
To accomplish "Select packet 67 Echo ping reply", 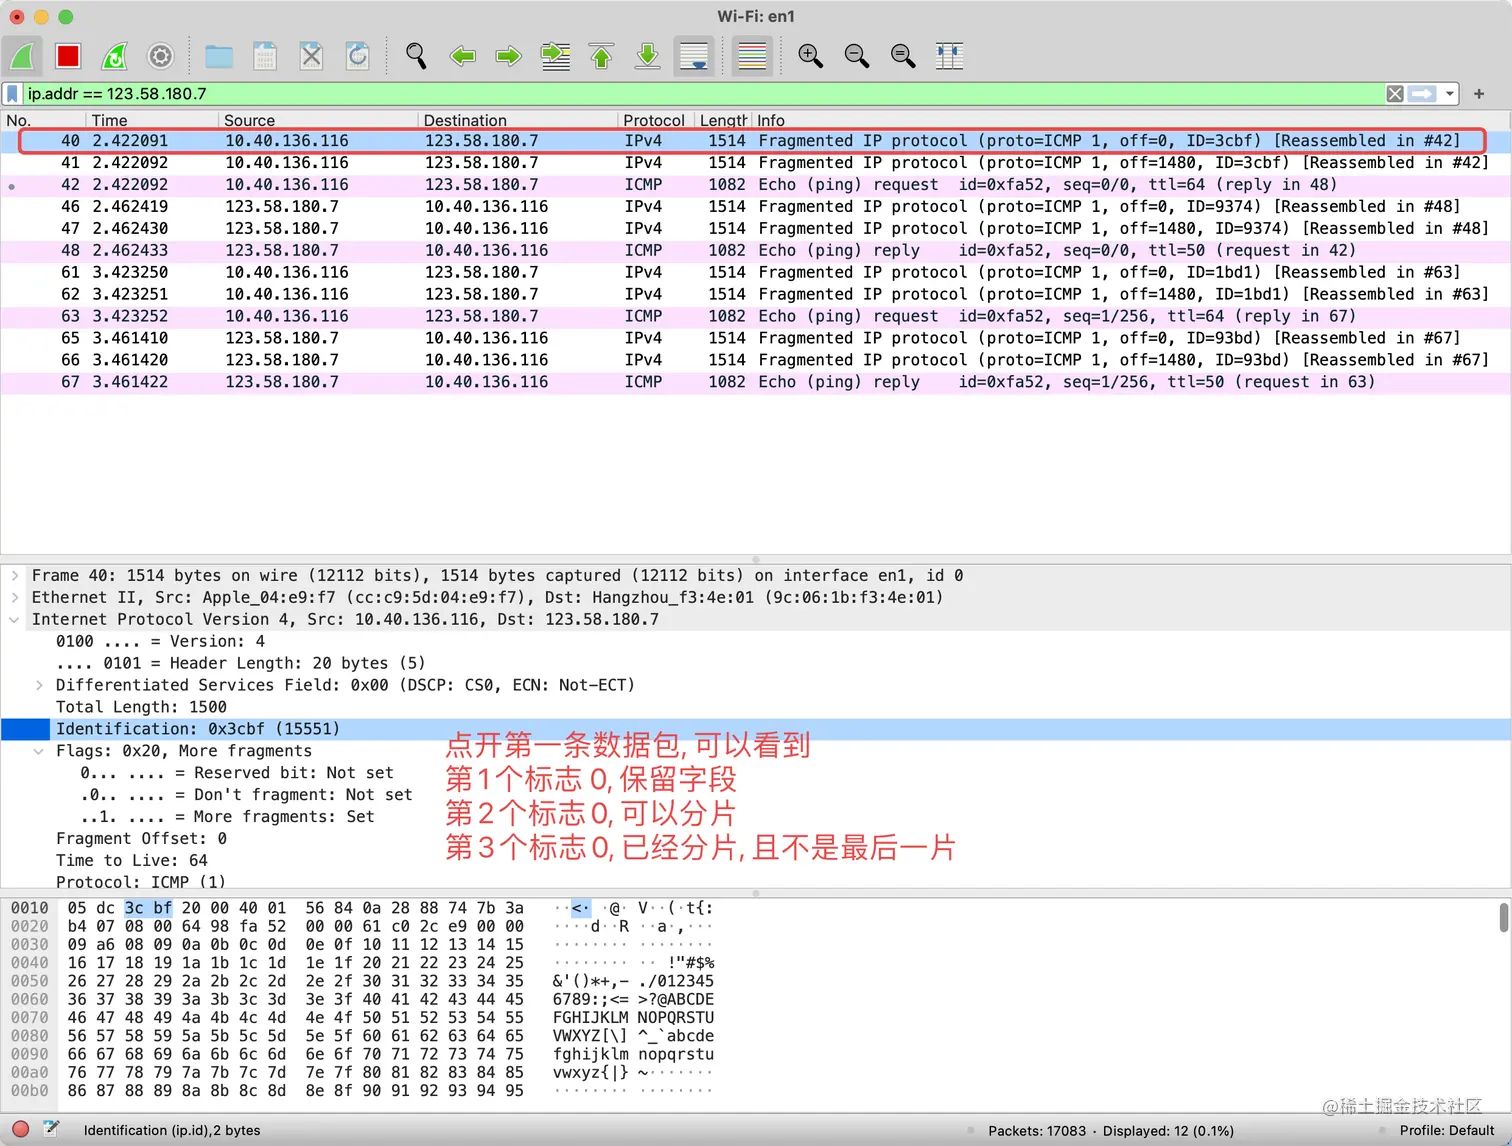I will click(755, 383).
